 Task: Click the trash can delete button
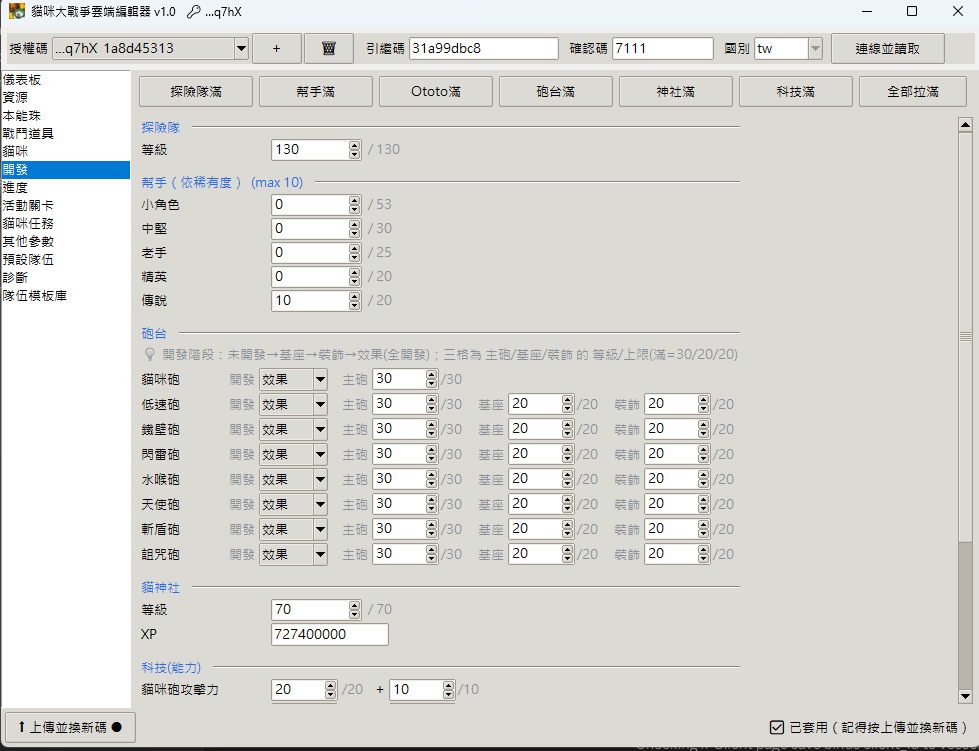click(328, 49)
